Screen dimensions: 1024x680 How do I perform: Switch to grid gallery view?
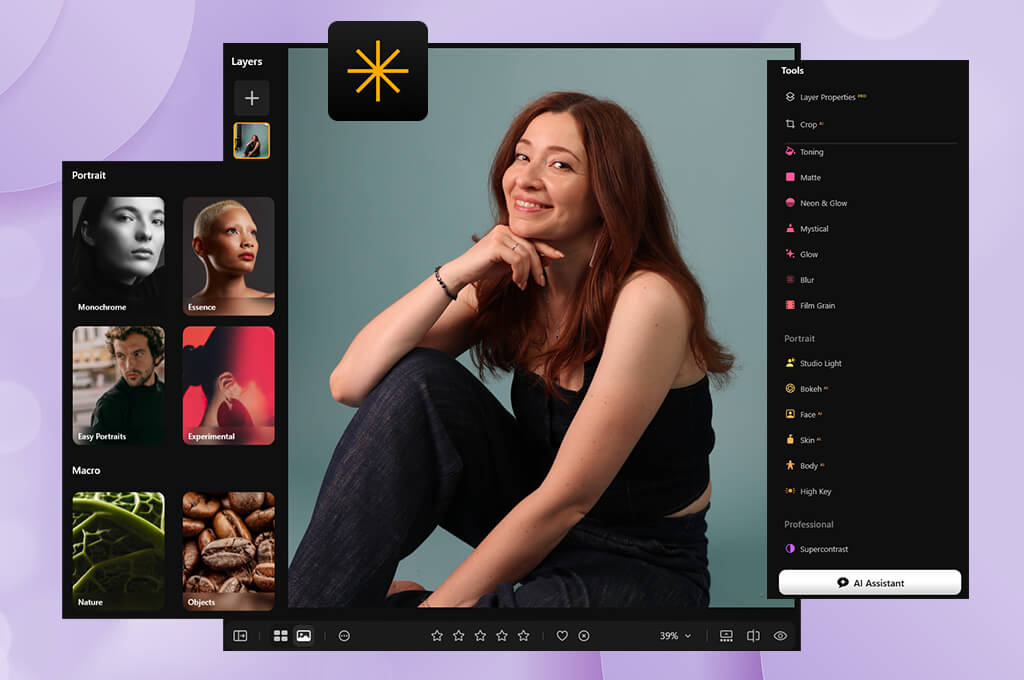pyautogui.click(x=281, y=636)
